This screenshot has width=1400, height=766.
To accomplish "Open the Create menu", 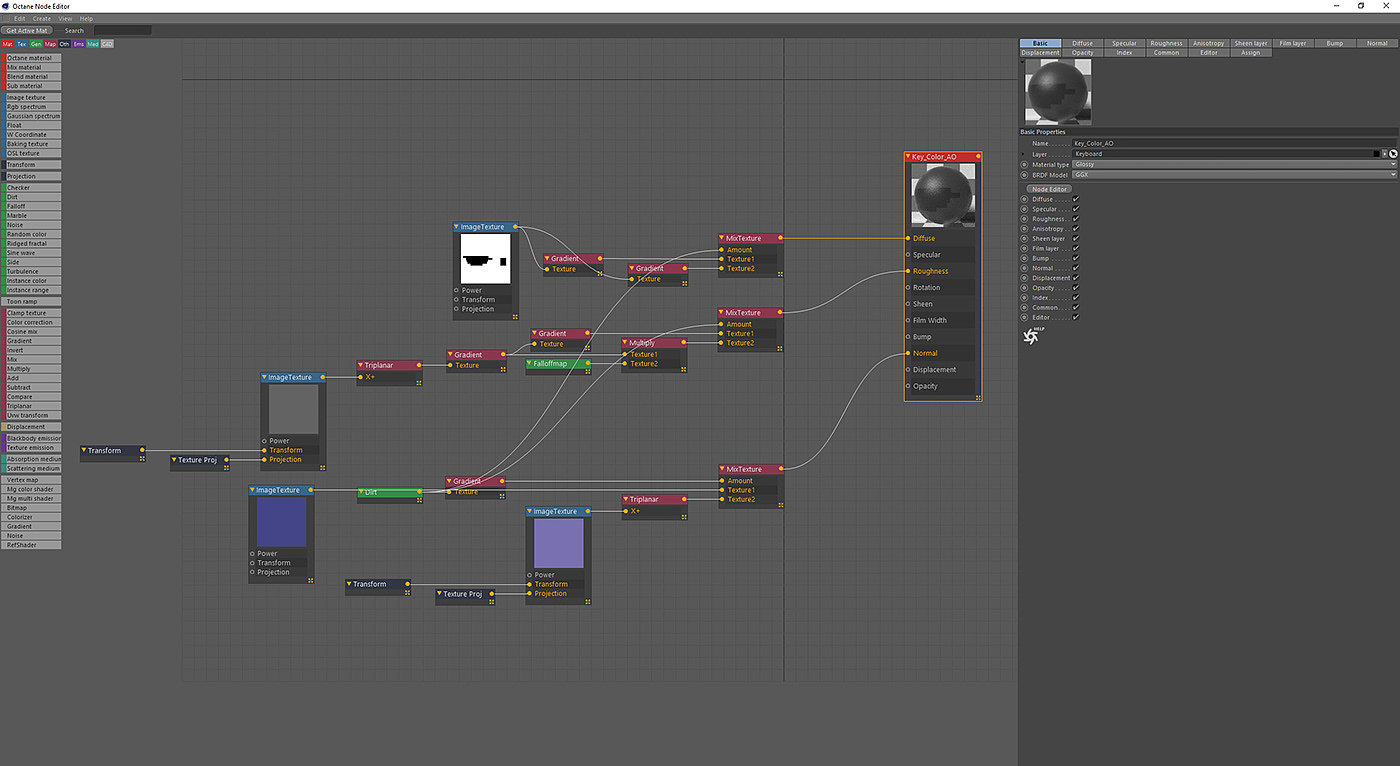I will tap(42, 18).
